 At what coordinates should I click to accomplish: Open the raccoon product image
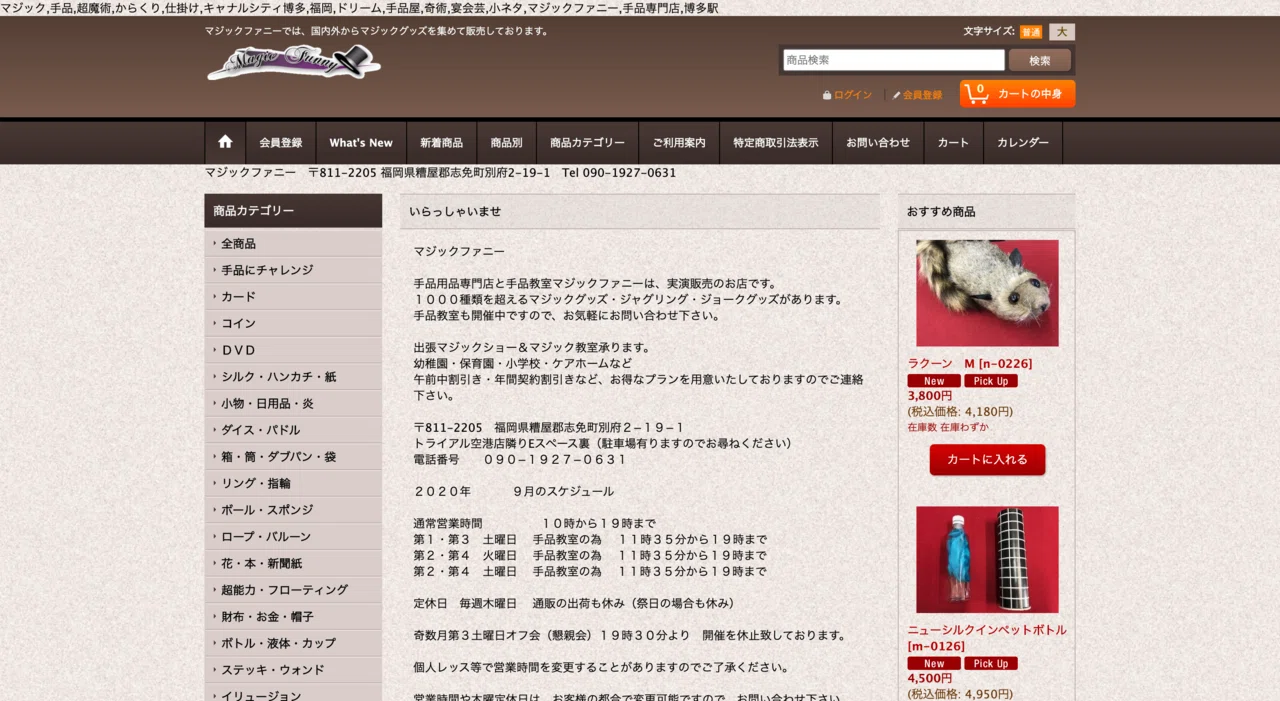tap(987, 293)
